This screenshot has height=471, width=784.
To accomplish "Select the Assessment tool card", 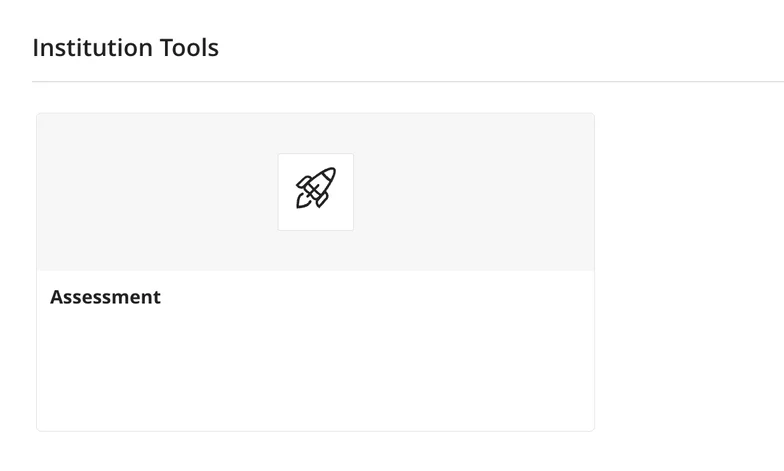I will pos(315,330).
